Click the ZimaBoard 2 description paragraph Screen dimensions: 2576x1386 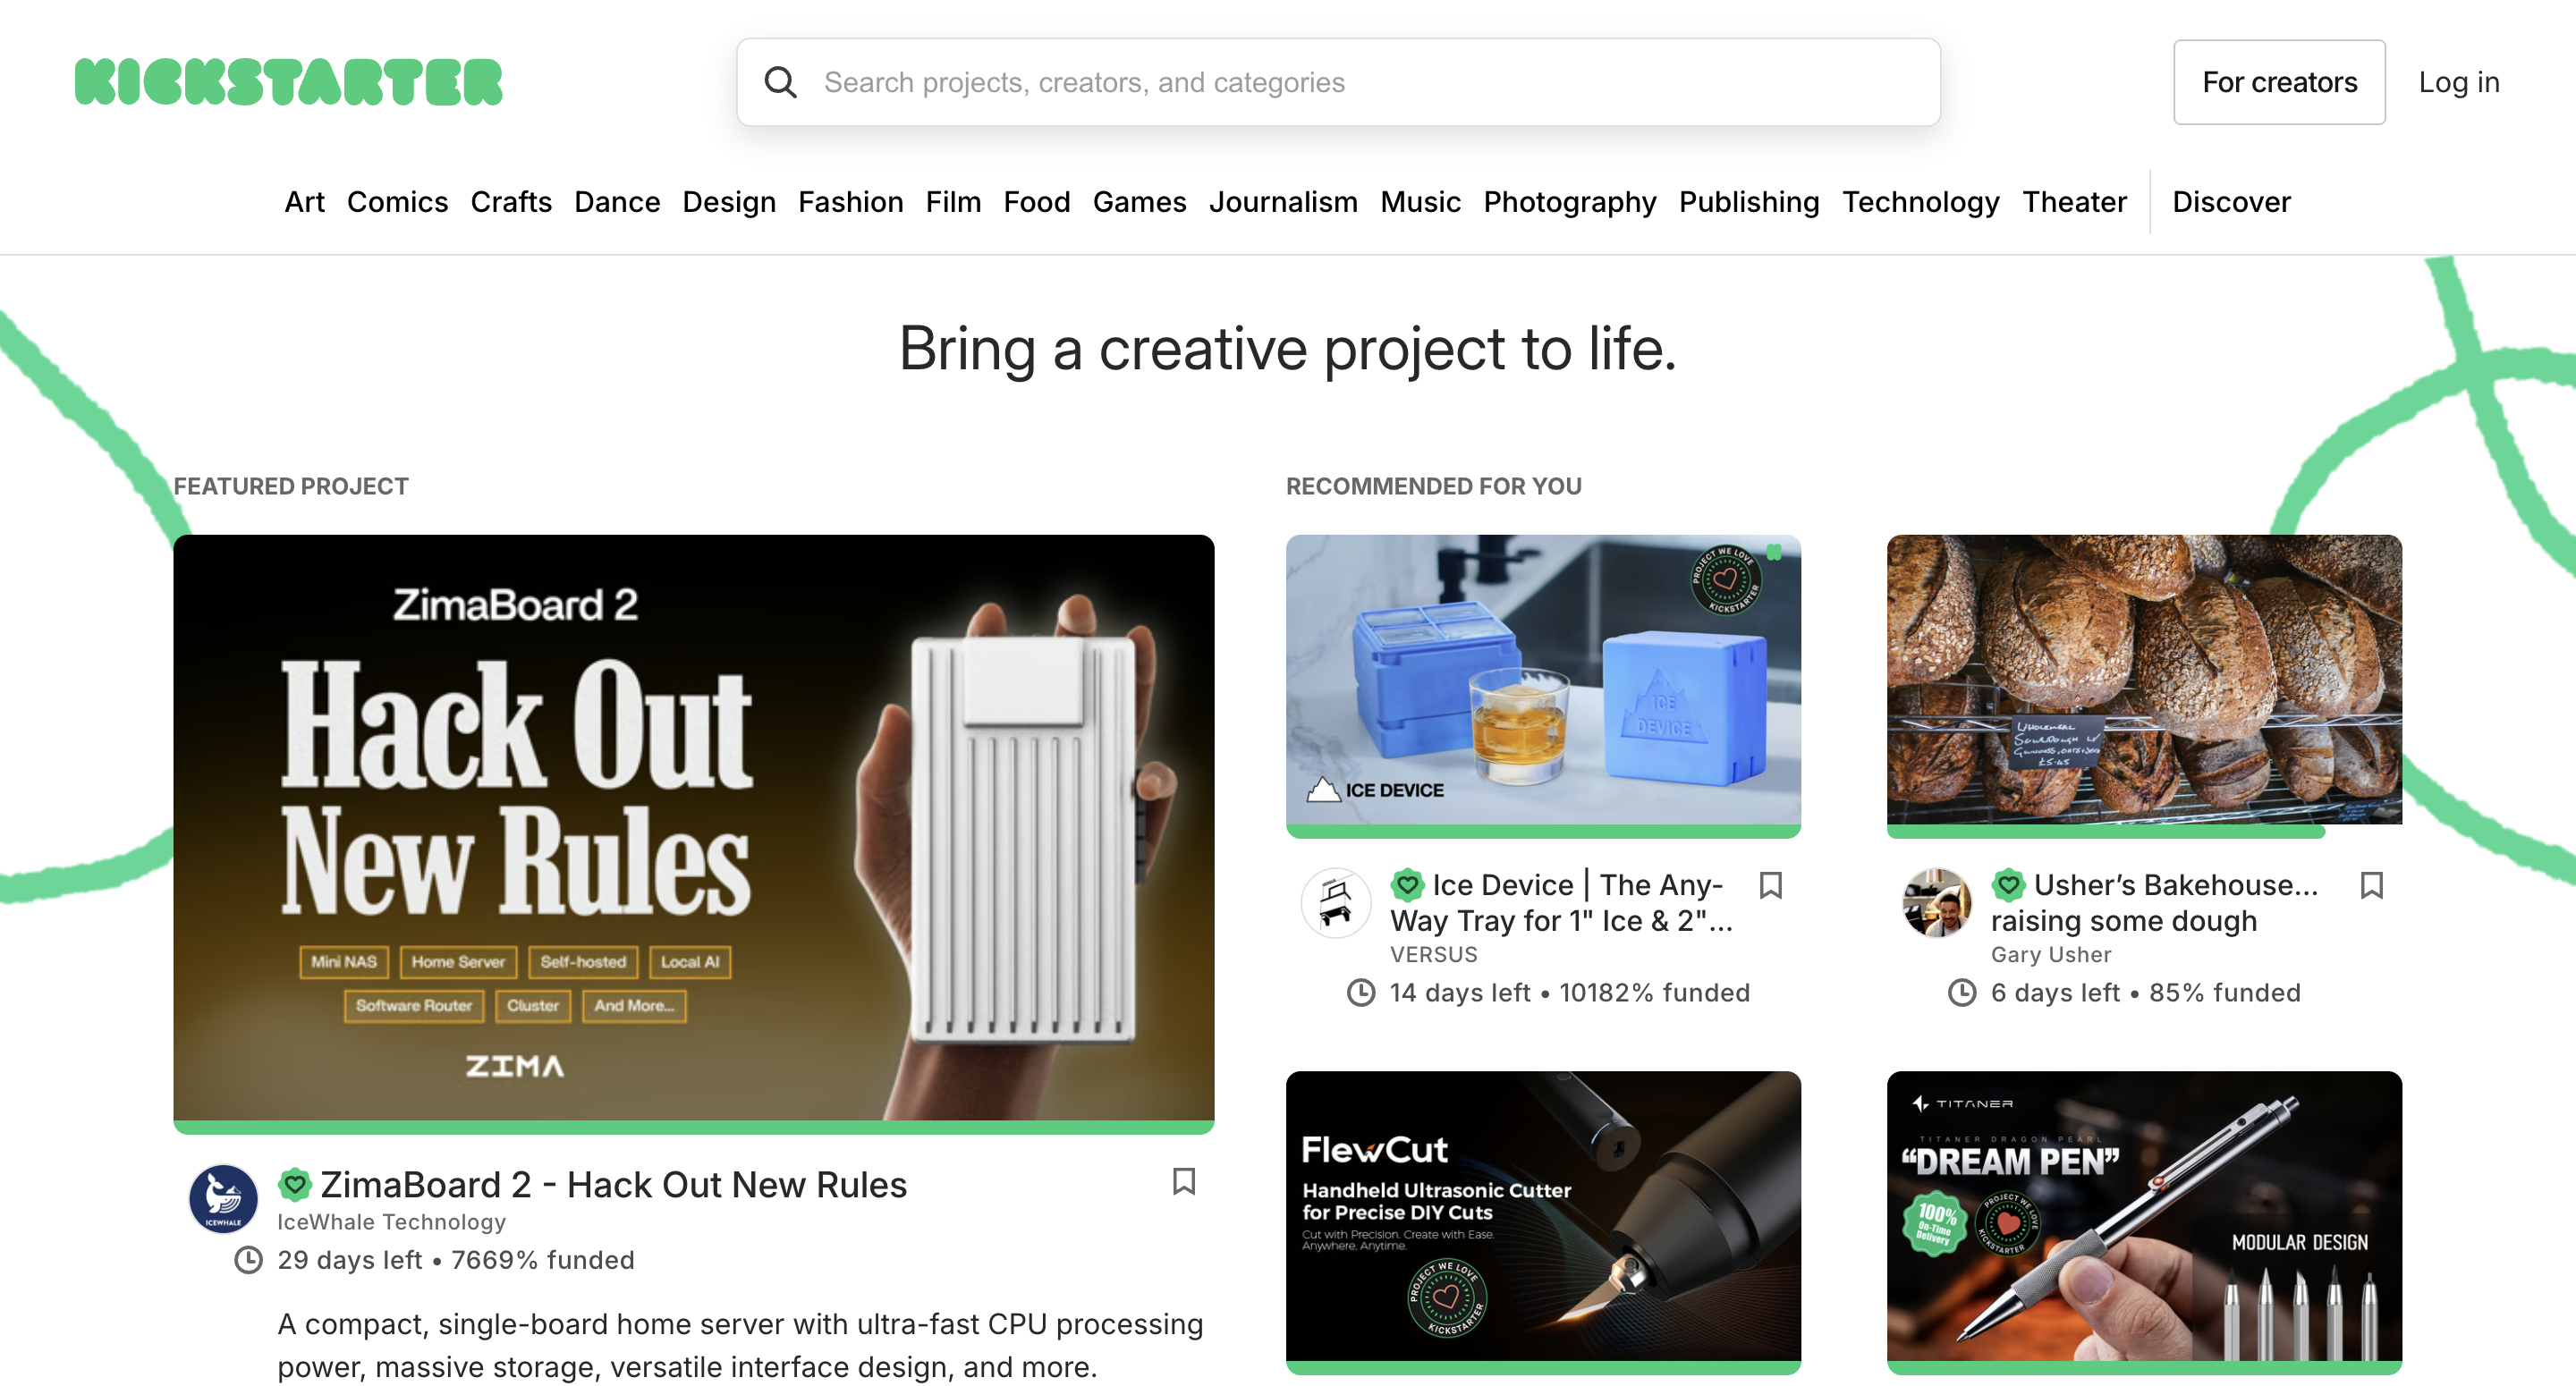[740, 1346]
